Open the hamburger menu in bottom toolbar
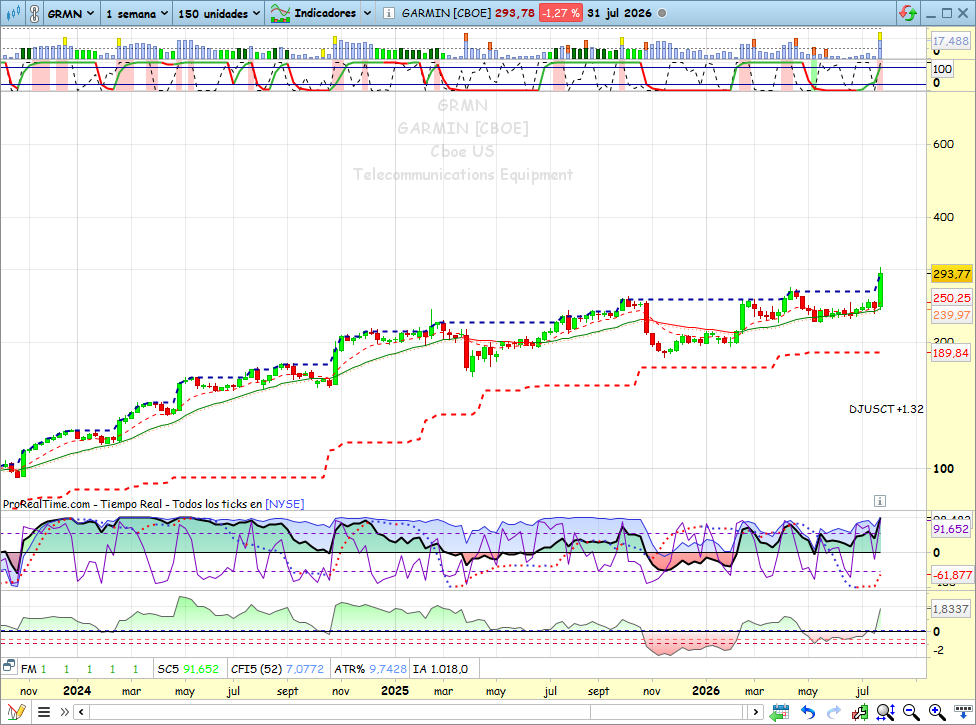The width and height of the screenshot is (976, 725). pyautogui.click(x=44, y=711)
